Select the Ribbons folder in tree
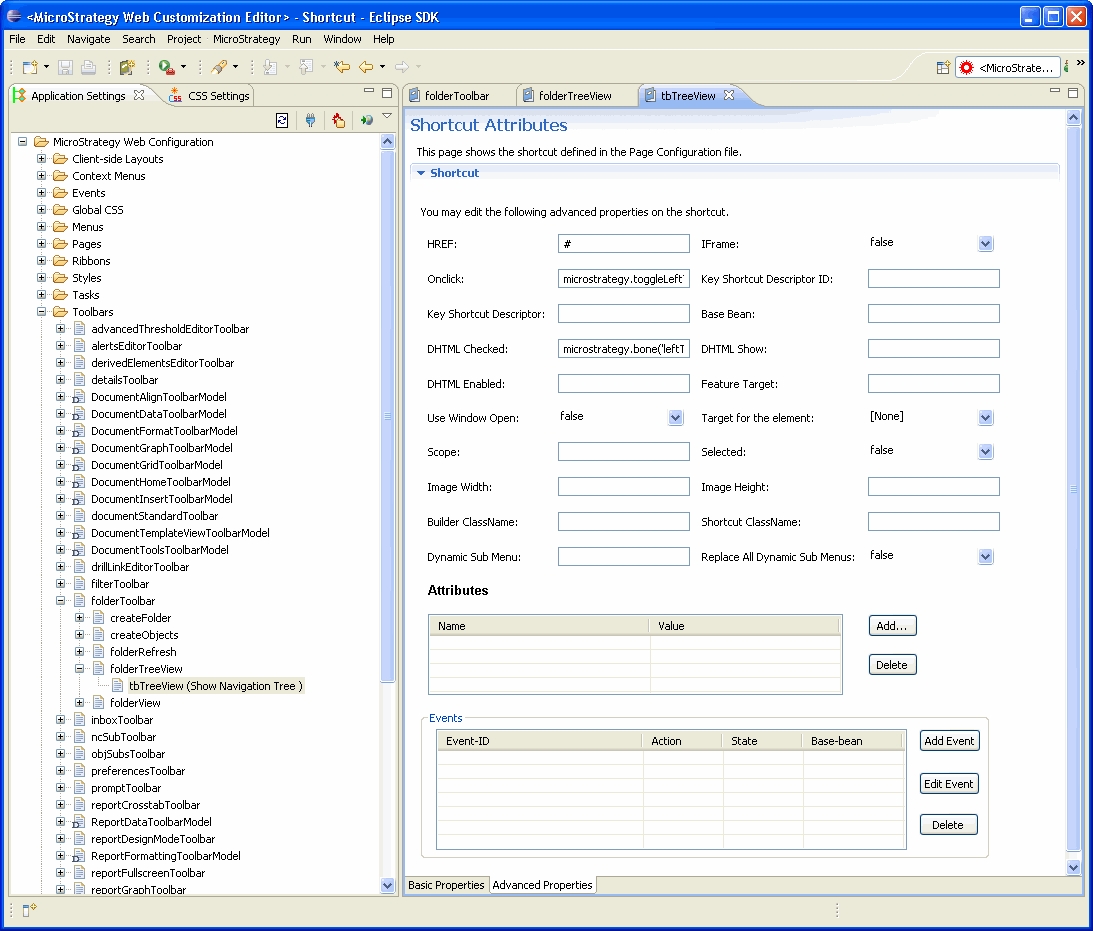 pyautogui.click(x=91, y=261)
